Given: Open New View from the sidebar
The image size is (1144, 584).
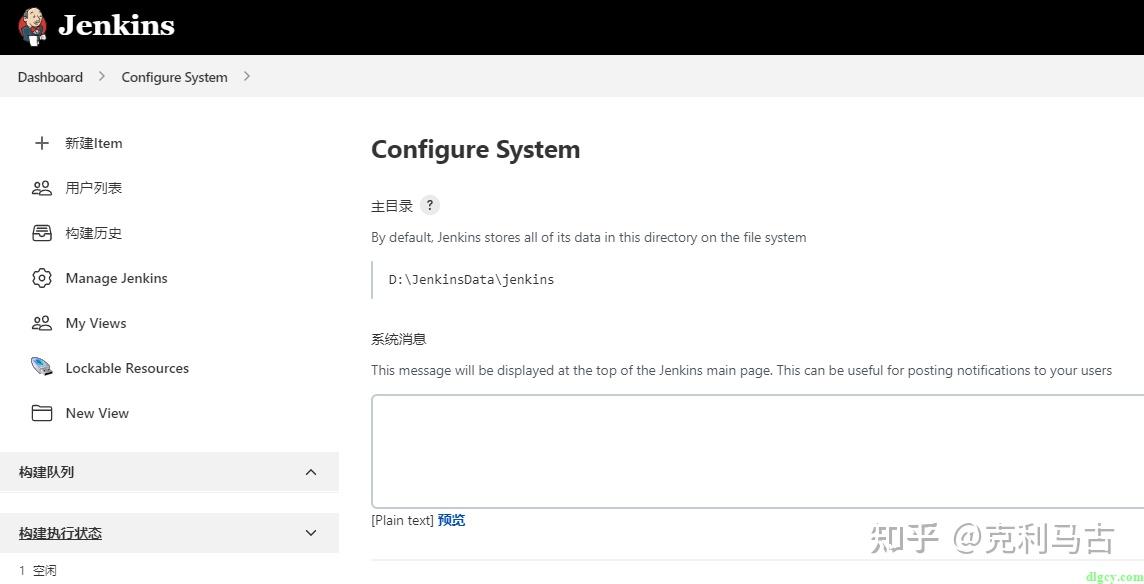Looking at the screenshot, I should pyautogui.click(x=97, y=413).
